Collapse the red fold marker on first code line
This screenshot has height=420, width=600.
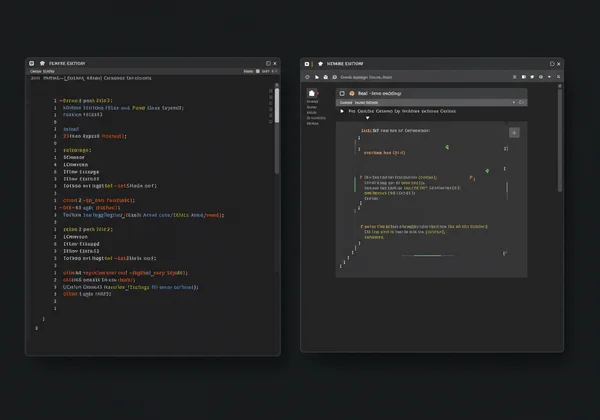(x=60, y=101)
